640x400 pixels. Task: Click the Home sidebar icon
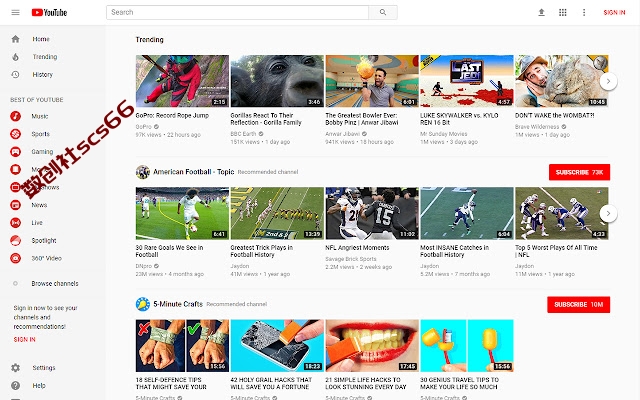coord(16,39)
